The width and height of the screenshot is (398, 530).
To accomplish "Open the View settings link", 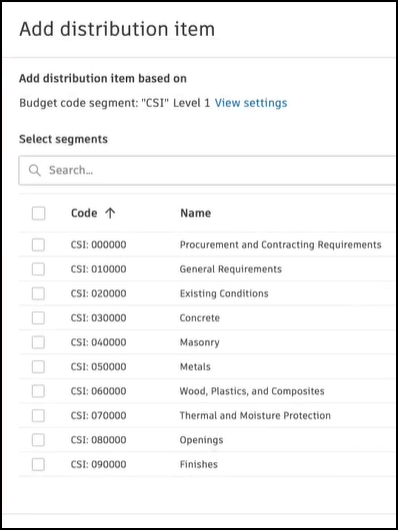I will [x=251, y=103].
